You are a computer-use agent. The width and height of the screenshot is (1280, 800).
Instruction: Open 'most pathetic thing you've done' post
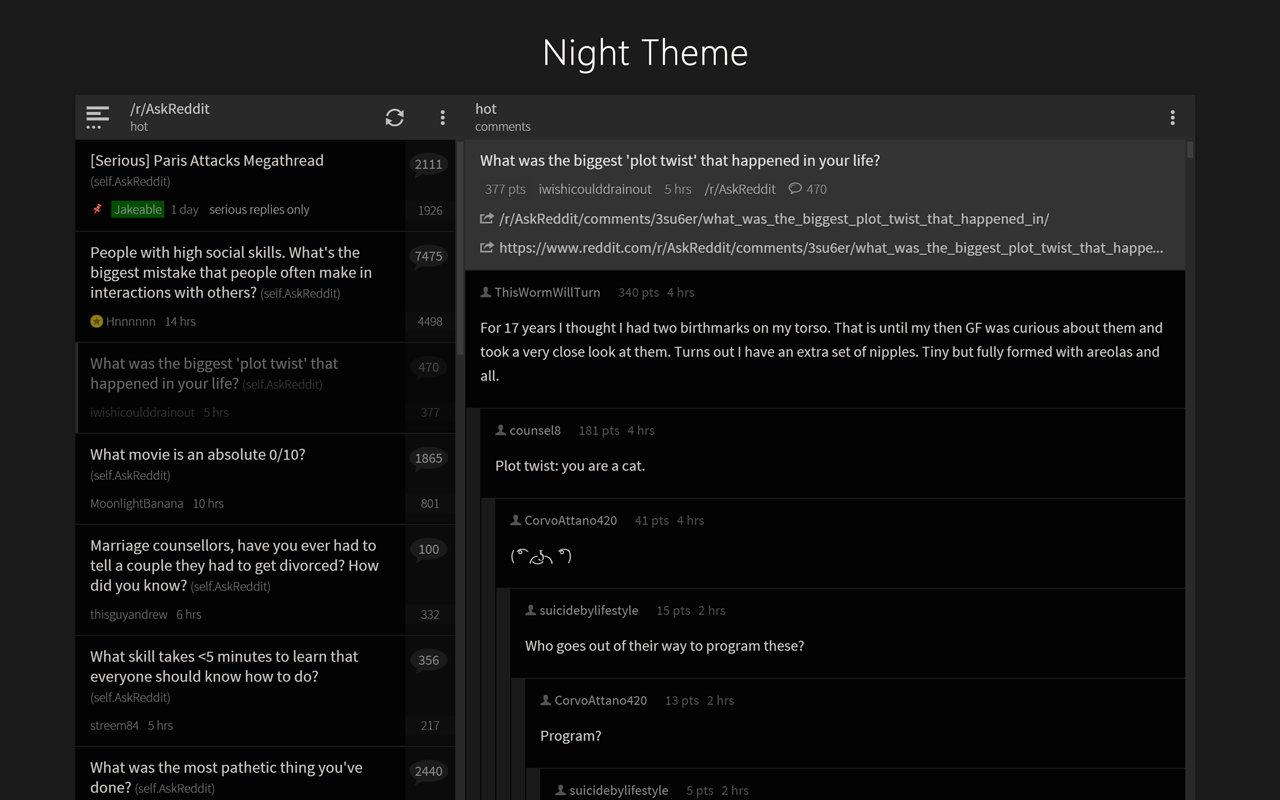pyautogui.click(x=226, y=777)
